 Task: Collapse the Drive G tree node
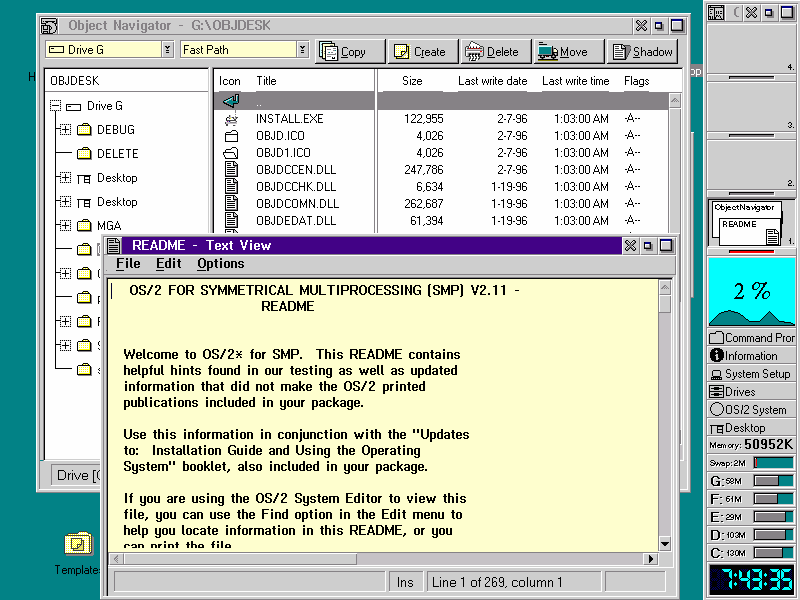click(x=55, y=106)
